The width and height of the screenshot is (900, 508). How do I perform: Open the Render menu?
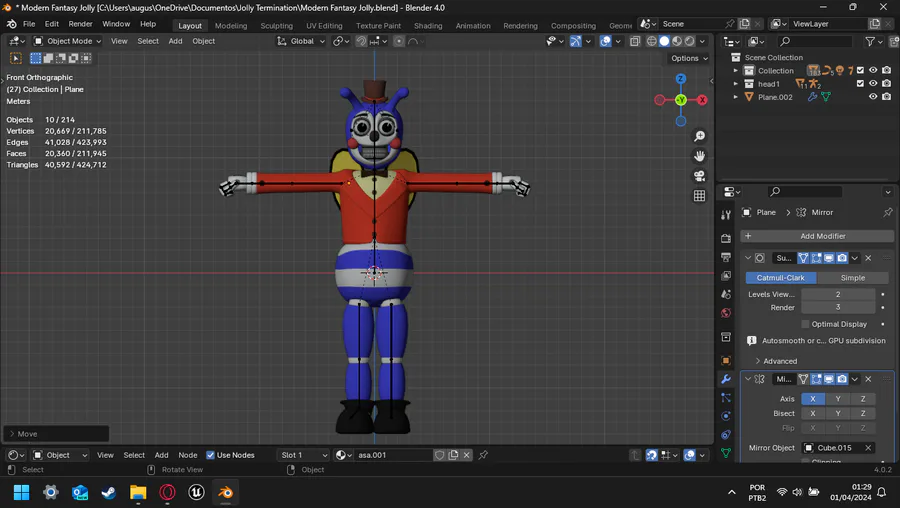point(80,24)
